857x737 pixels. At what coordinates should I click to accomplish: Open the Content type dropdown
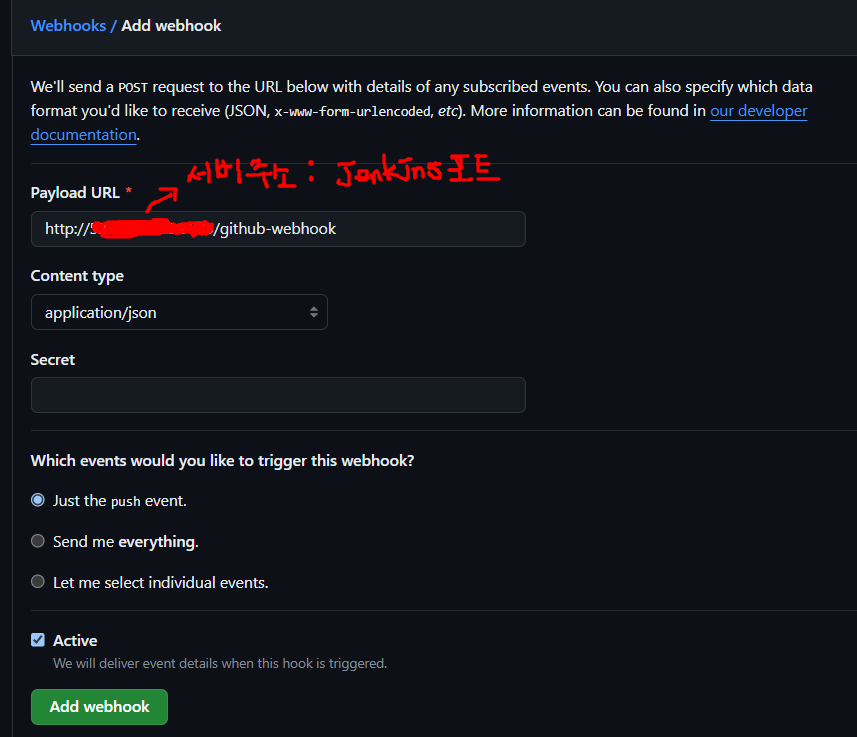point(179,312)
